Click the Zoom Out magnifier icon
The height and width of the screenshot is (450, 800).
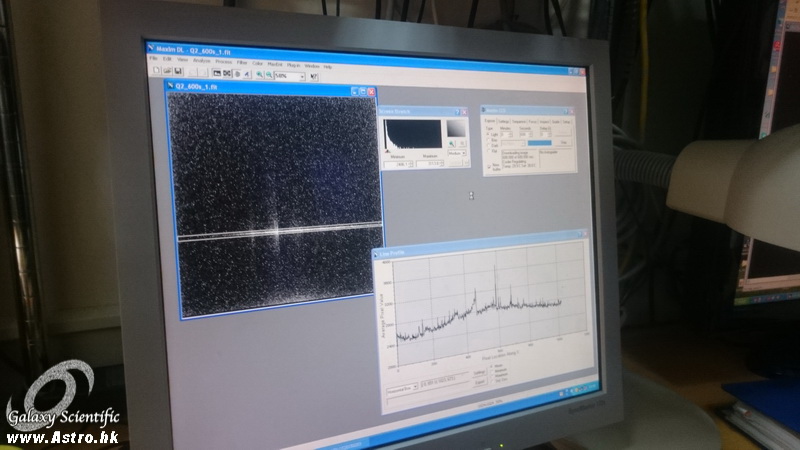coord(269,75)
